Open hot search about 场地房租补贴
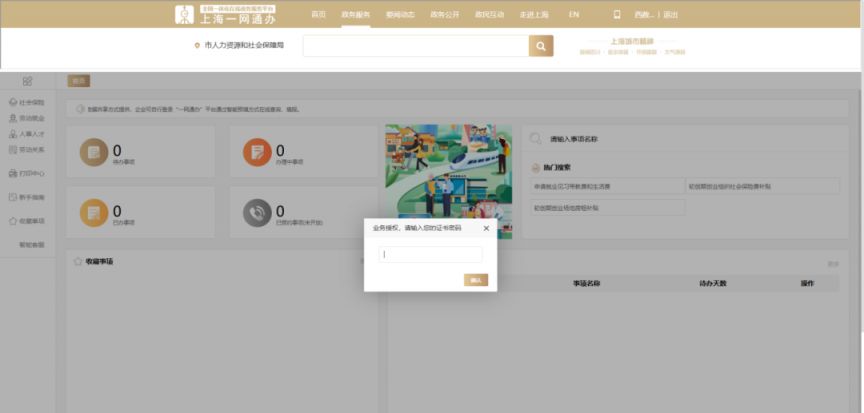This screenshot has height=413, width=864. point(608,208)
